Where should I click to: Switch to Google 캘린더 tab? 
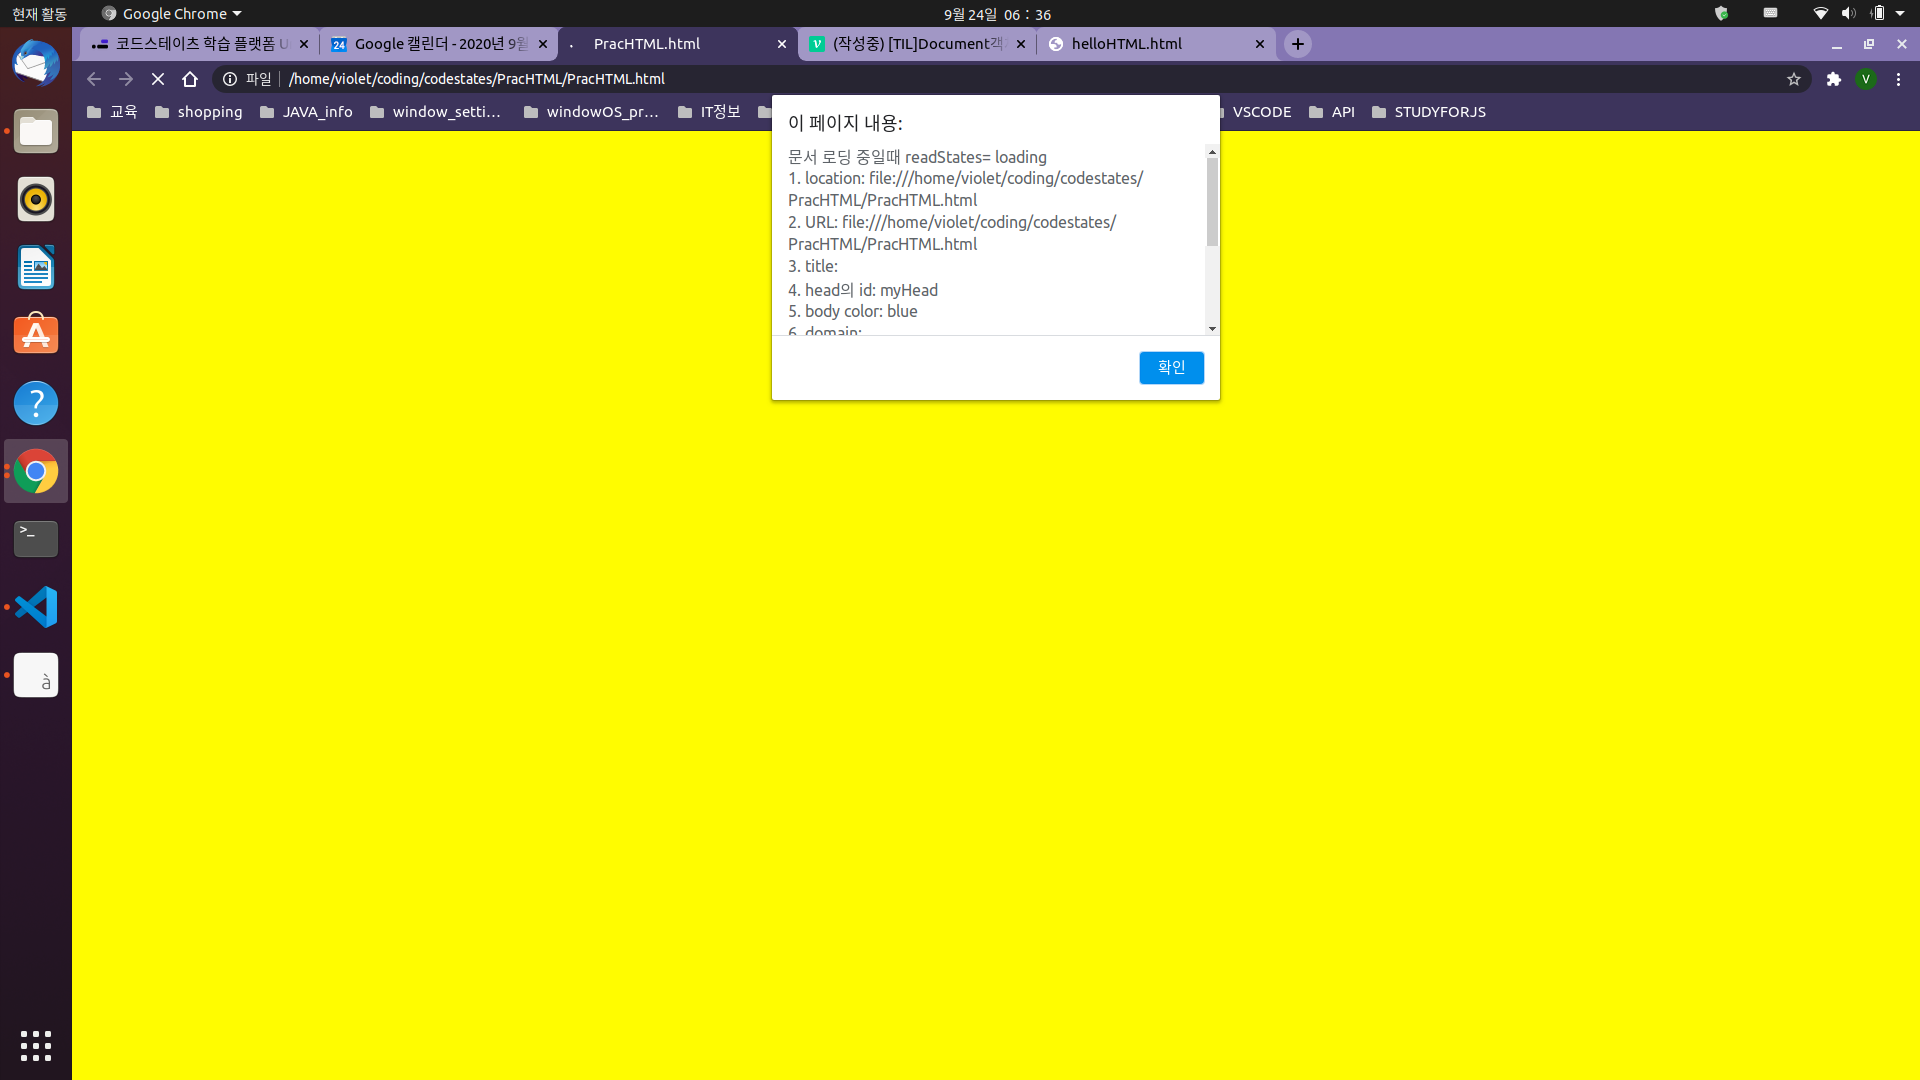[440, 44]
